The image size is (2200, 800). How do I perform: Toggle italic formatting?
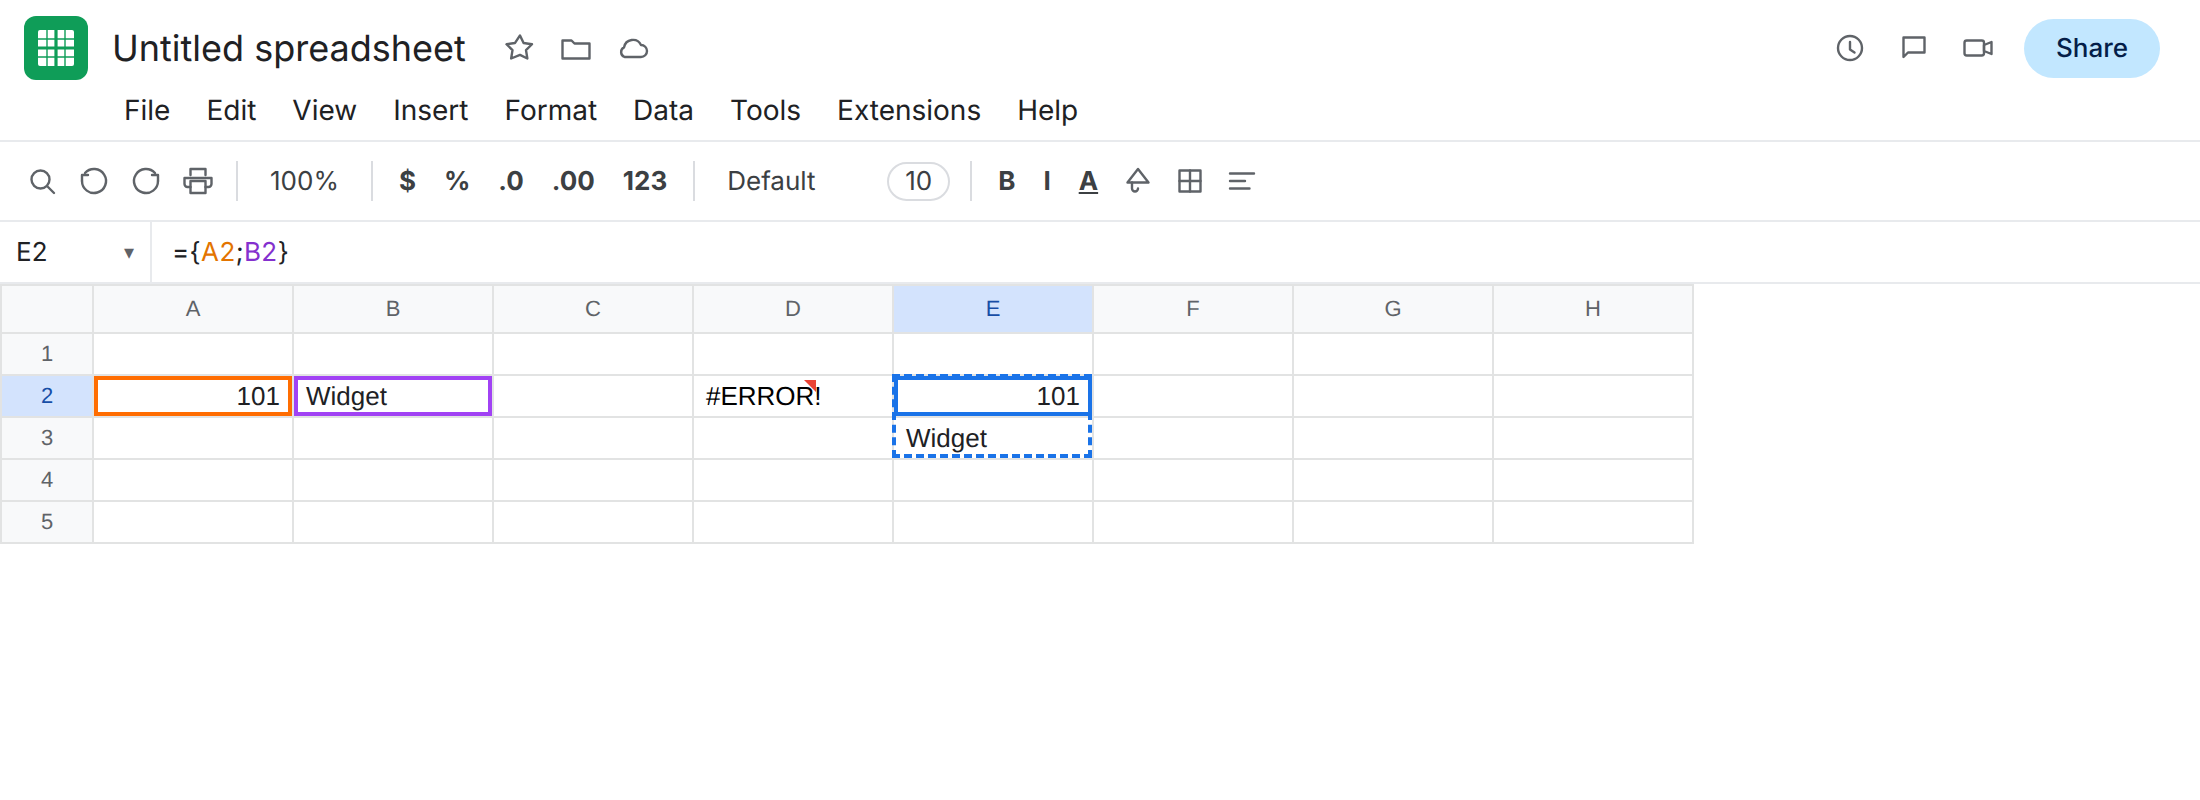coord(1047,181)
